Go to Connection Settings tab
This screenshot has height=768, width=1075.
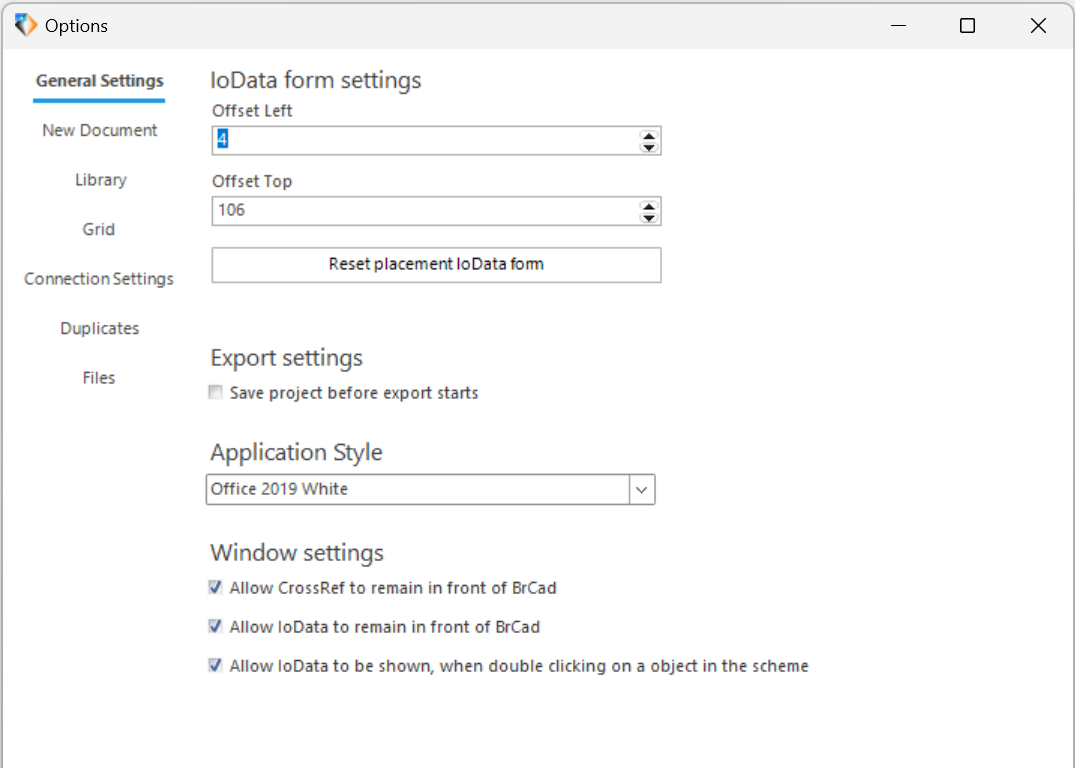point(99,278)
